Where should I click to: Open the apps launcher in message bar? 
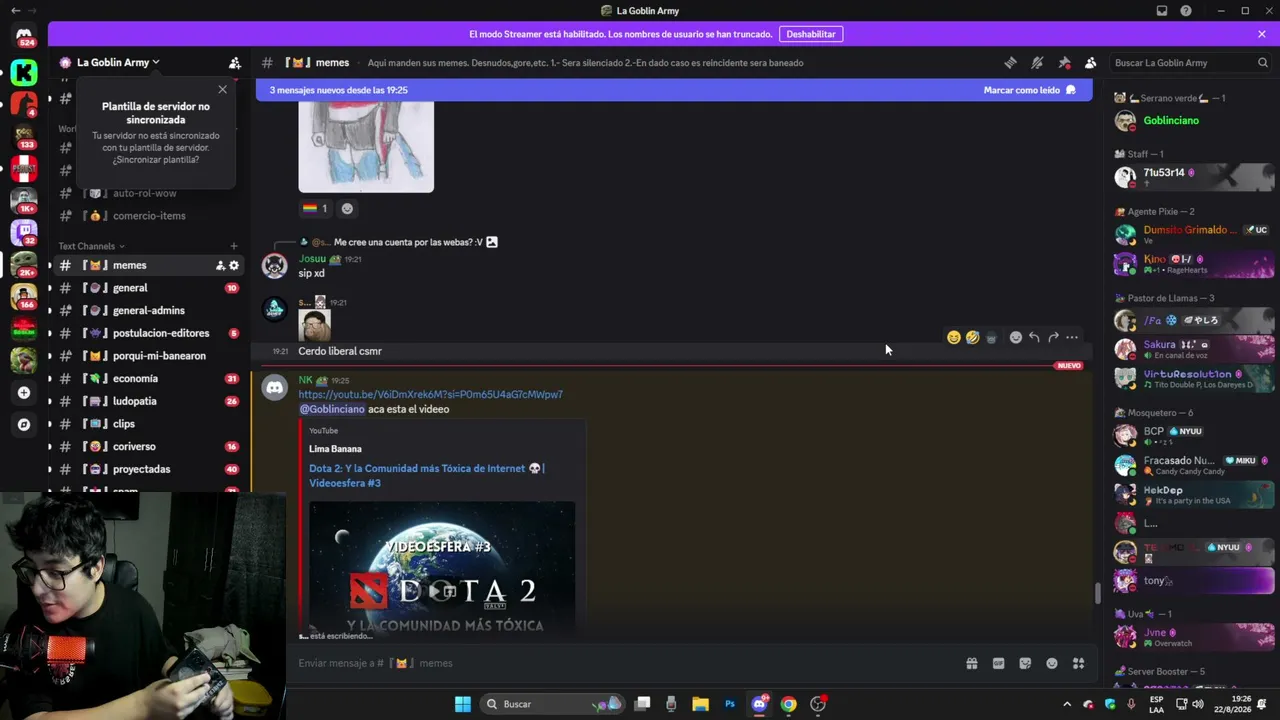[x=1079, y=663]
